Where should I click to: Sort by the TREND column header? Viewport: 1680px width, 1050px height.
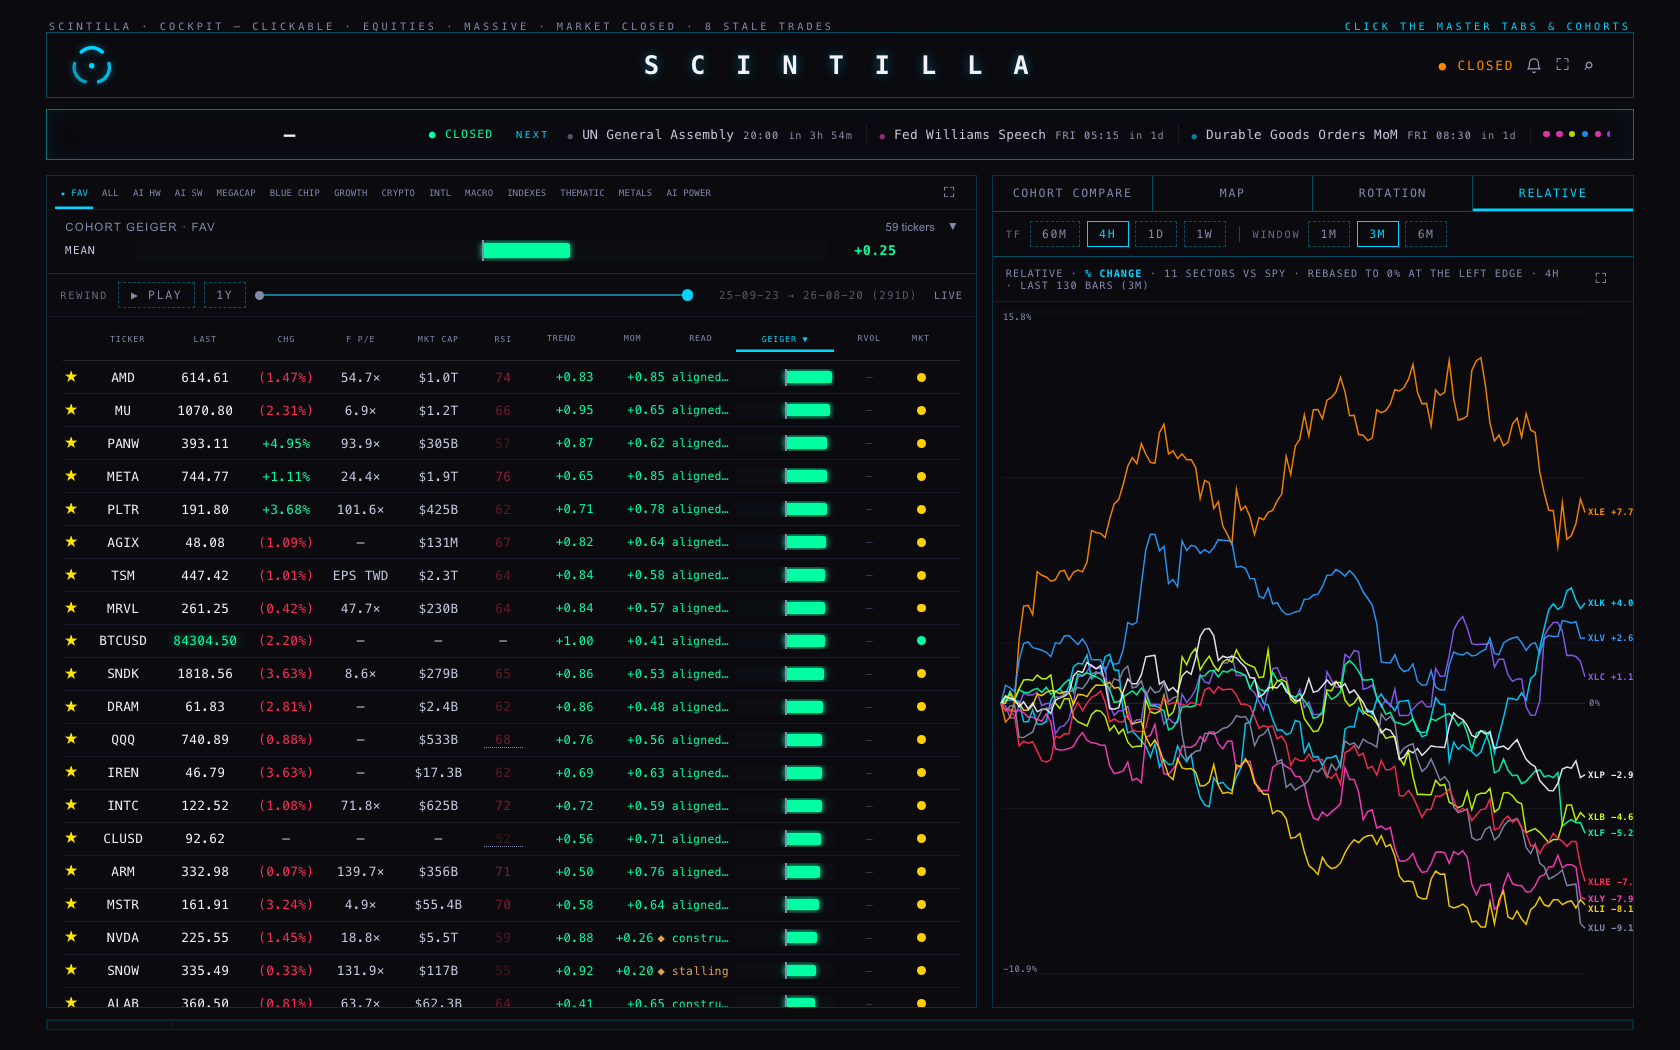(x=561, y=338)
